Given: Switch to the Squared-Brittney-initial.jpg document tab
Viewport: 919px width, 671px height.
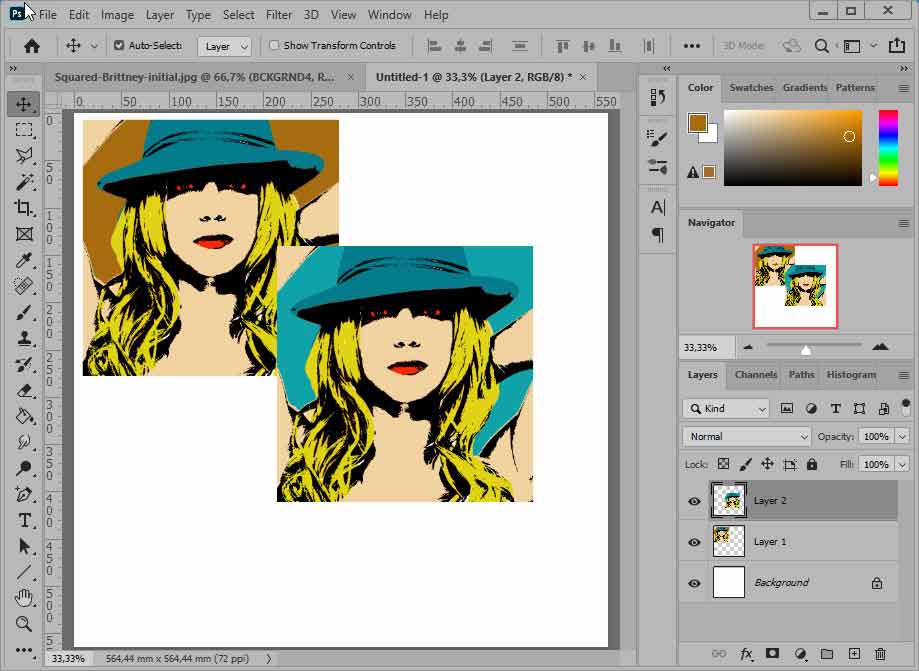Looking at the screenshot, I should click(195, 77).
